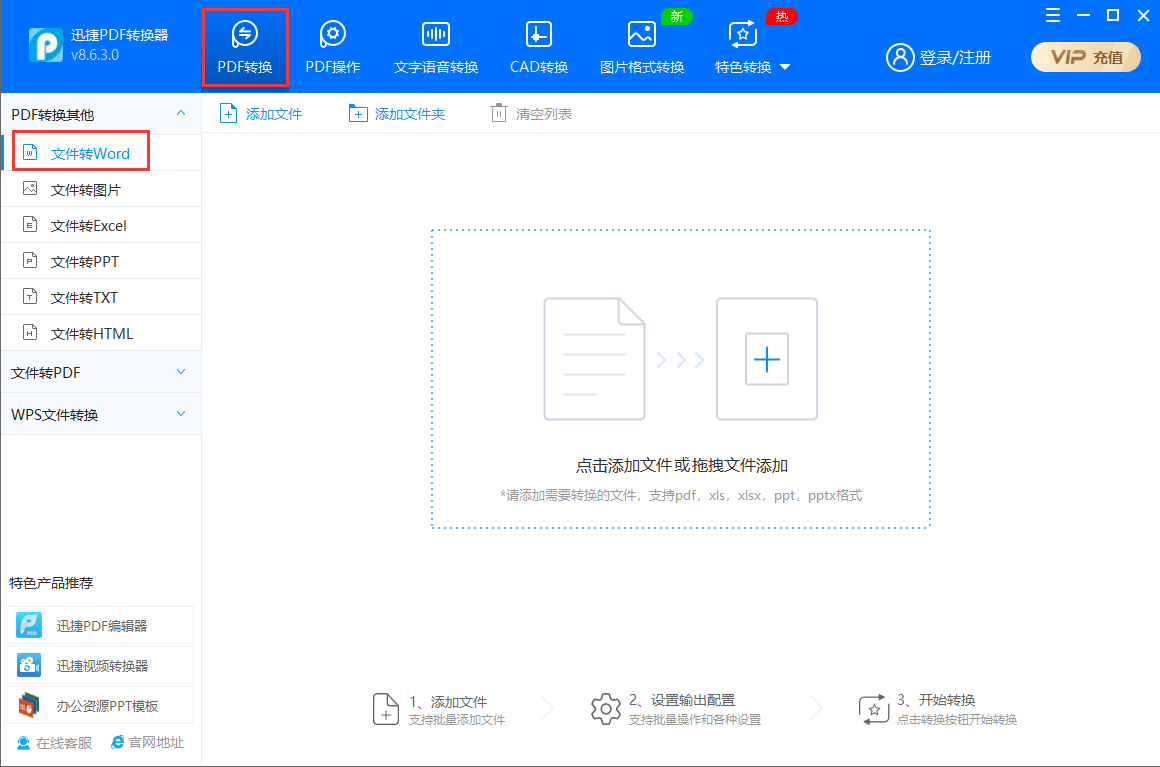Click the 登录/注册 user account icon
1160x767 pixels.
click(x=900, y=57)
